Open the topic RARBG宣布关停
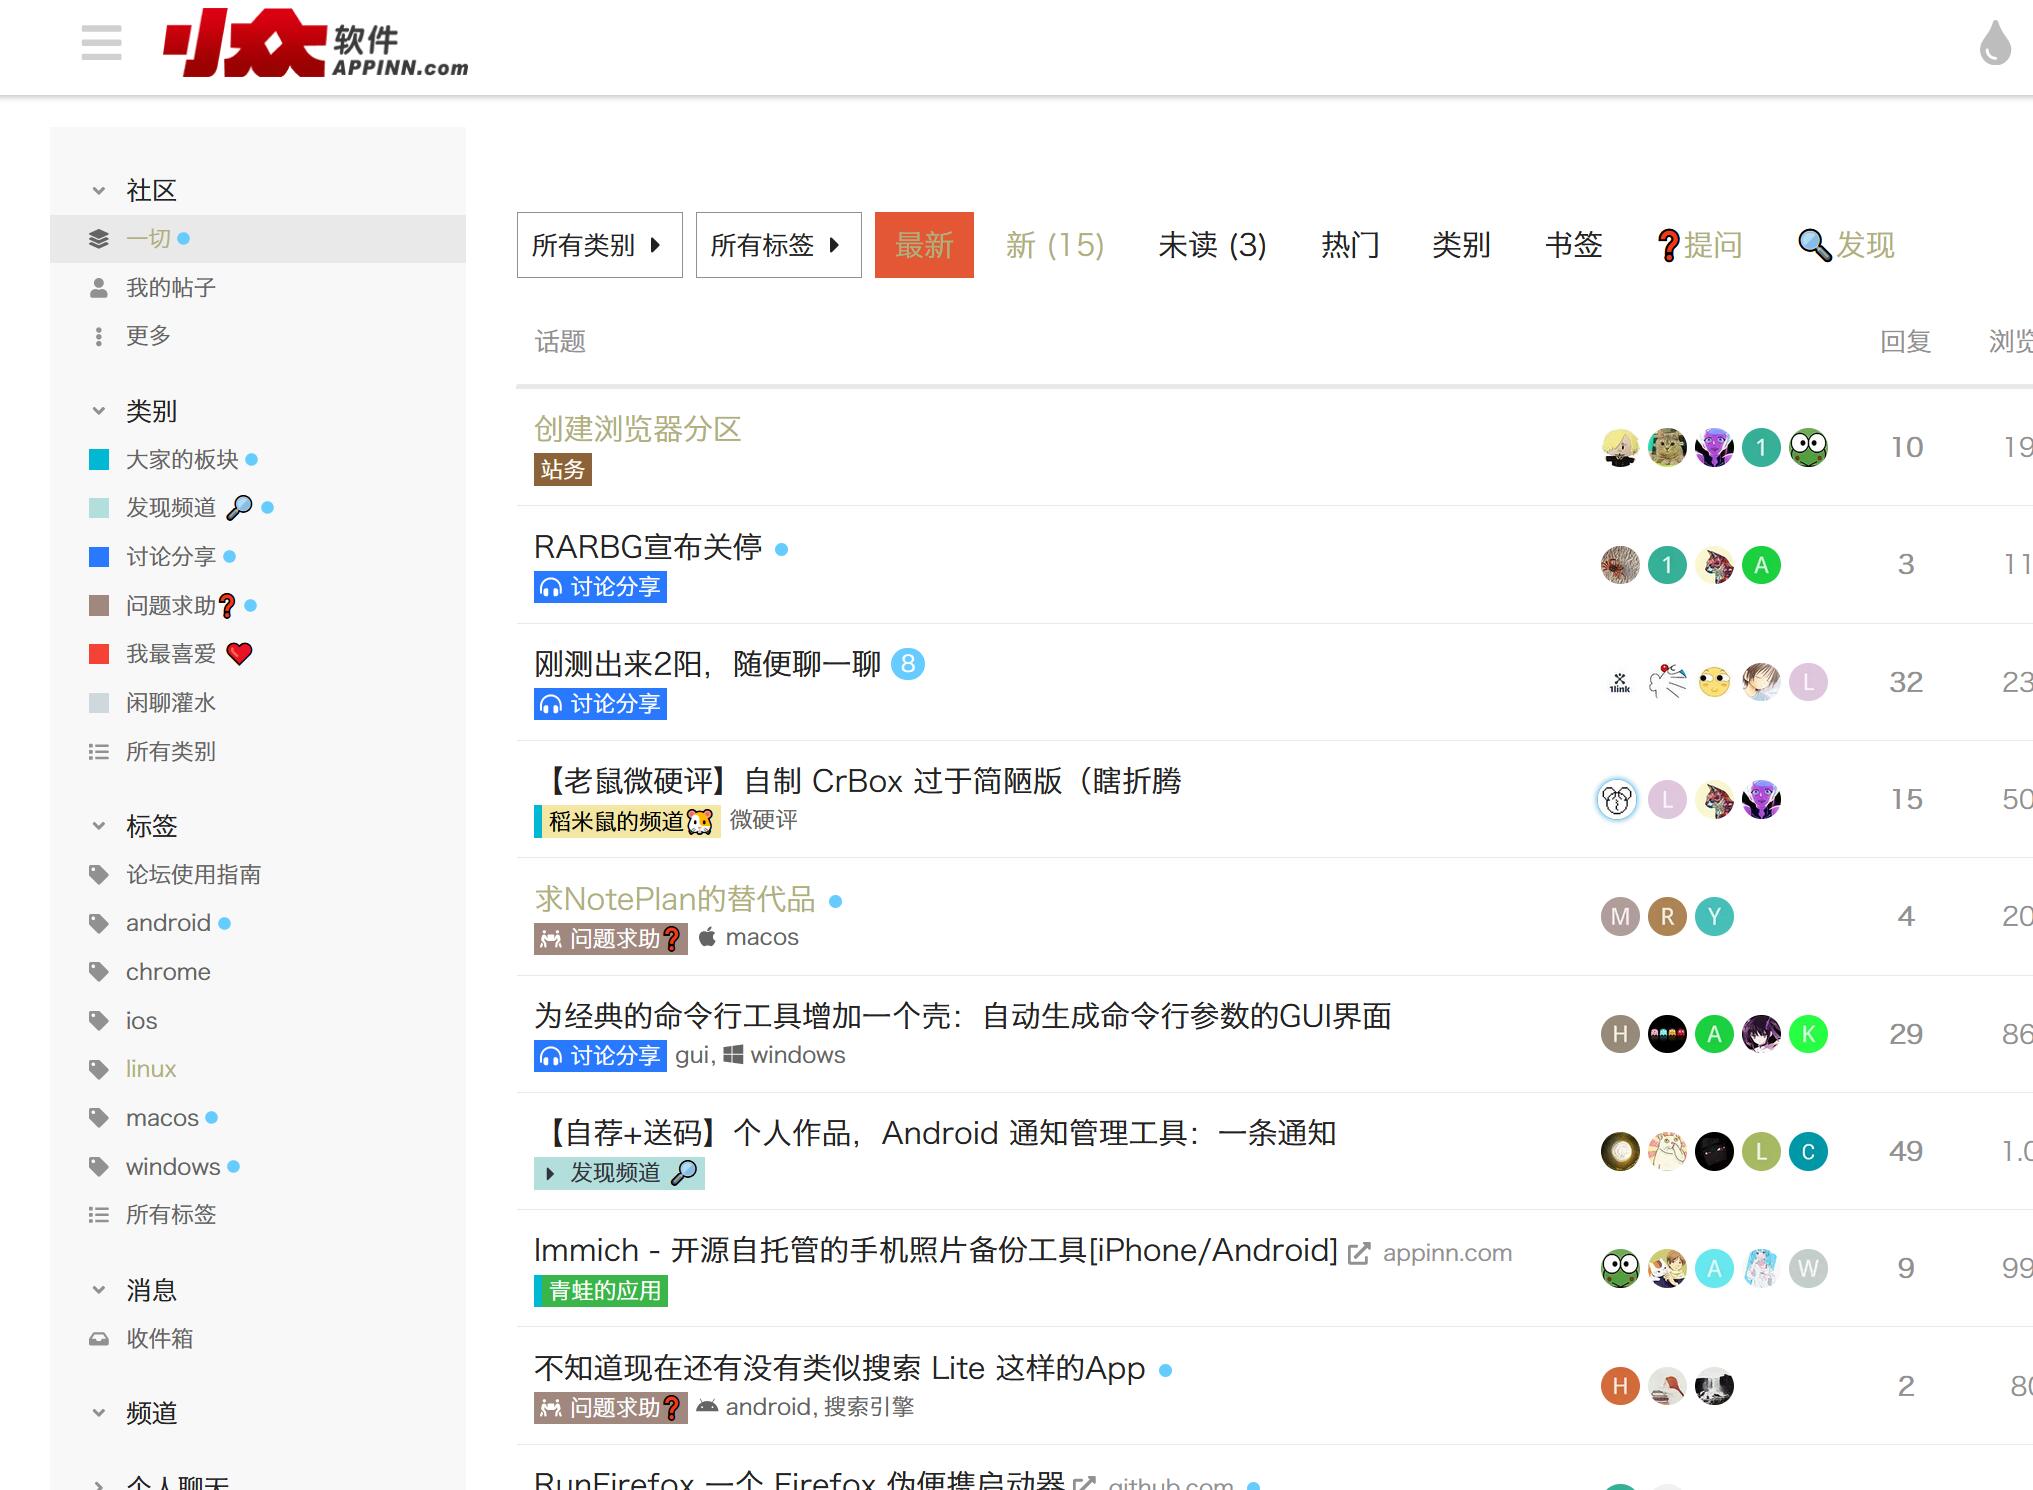This screenshot has height=1490, width=2033. pos(648,547)
